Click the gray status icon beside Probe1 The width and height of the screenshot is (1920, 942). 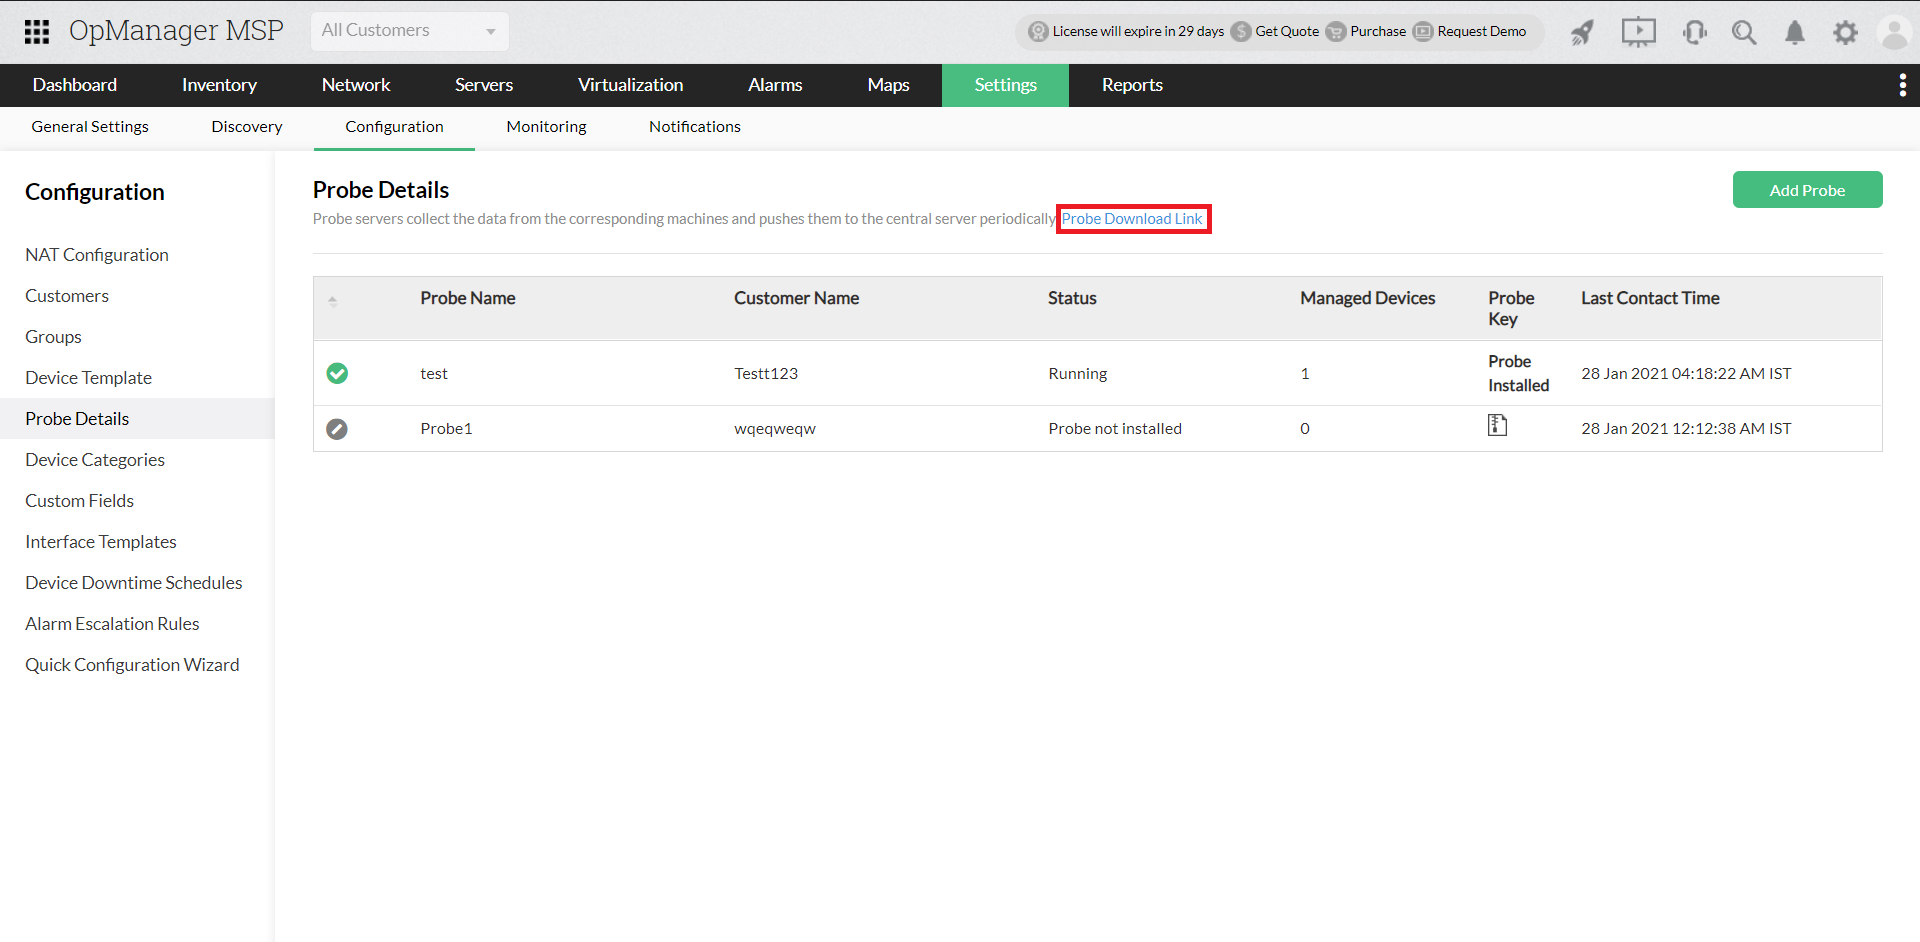pos(337,428)
